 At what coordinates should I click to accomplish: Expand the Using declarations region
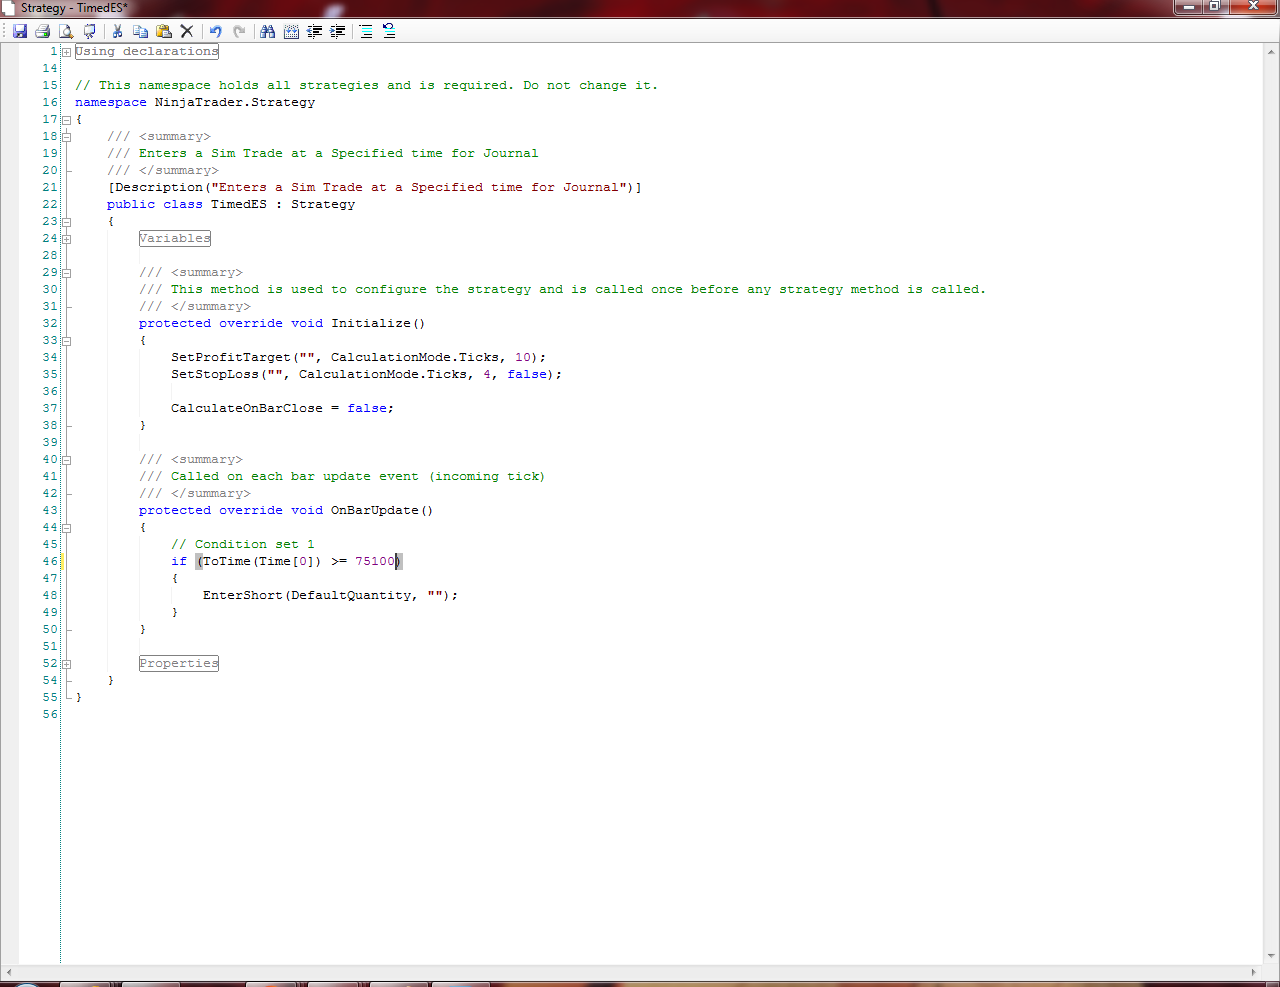pyautogui.click(x=66, y=52)
